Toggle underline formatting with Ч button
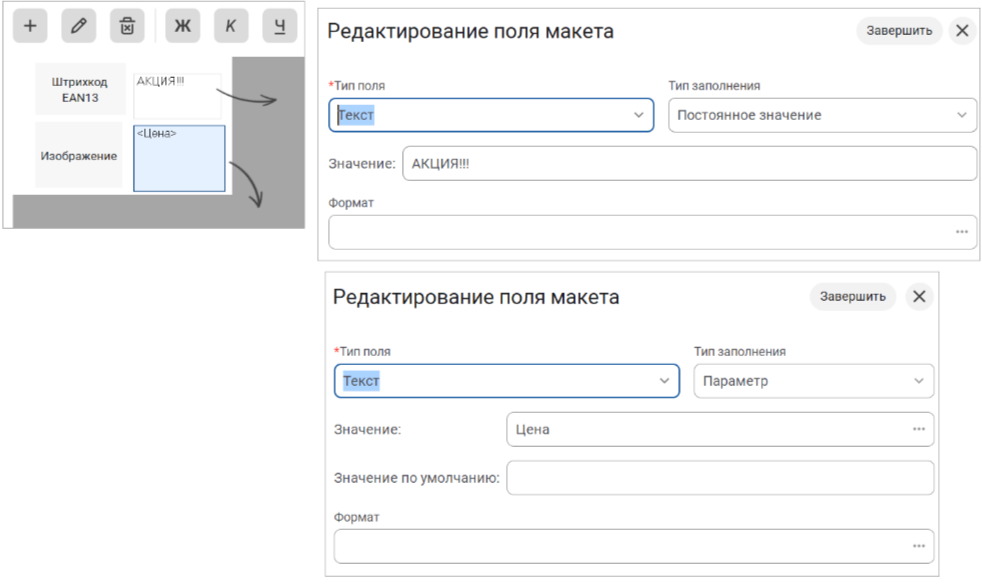982x585 pixels. [280, 26]
